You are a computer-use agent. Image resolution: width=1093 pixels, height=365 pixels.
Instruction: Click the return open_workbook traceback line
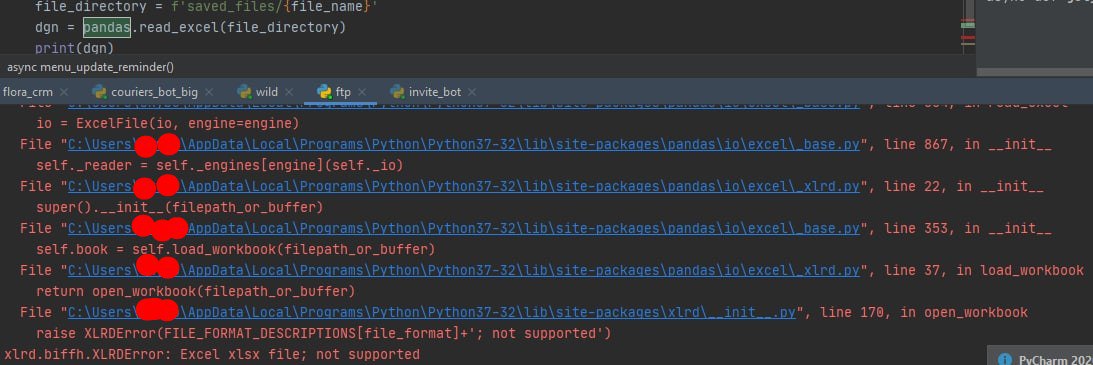point(195,291)
